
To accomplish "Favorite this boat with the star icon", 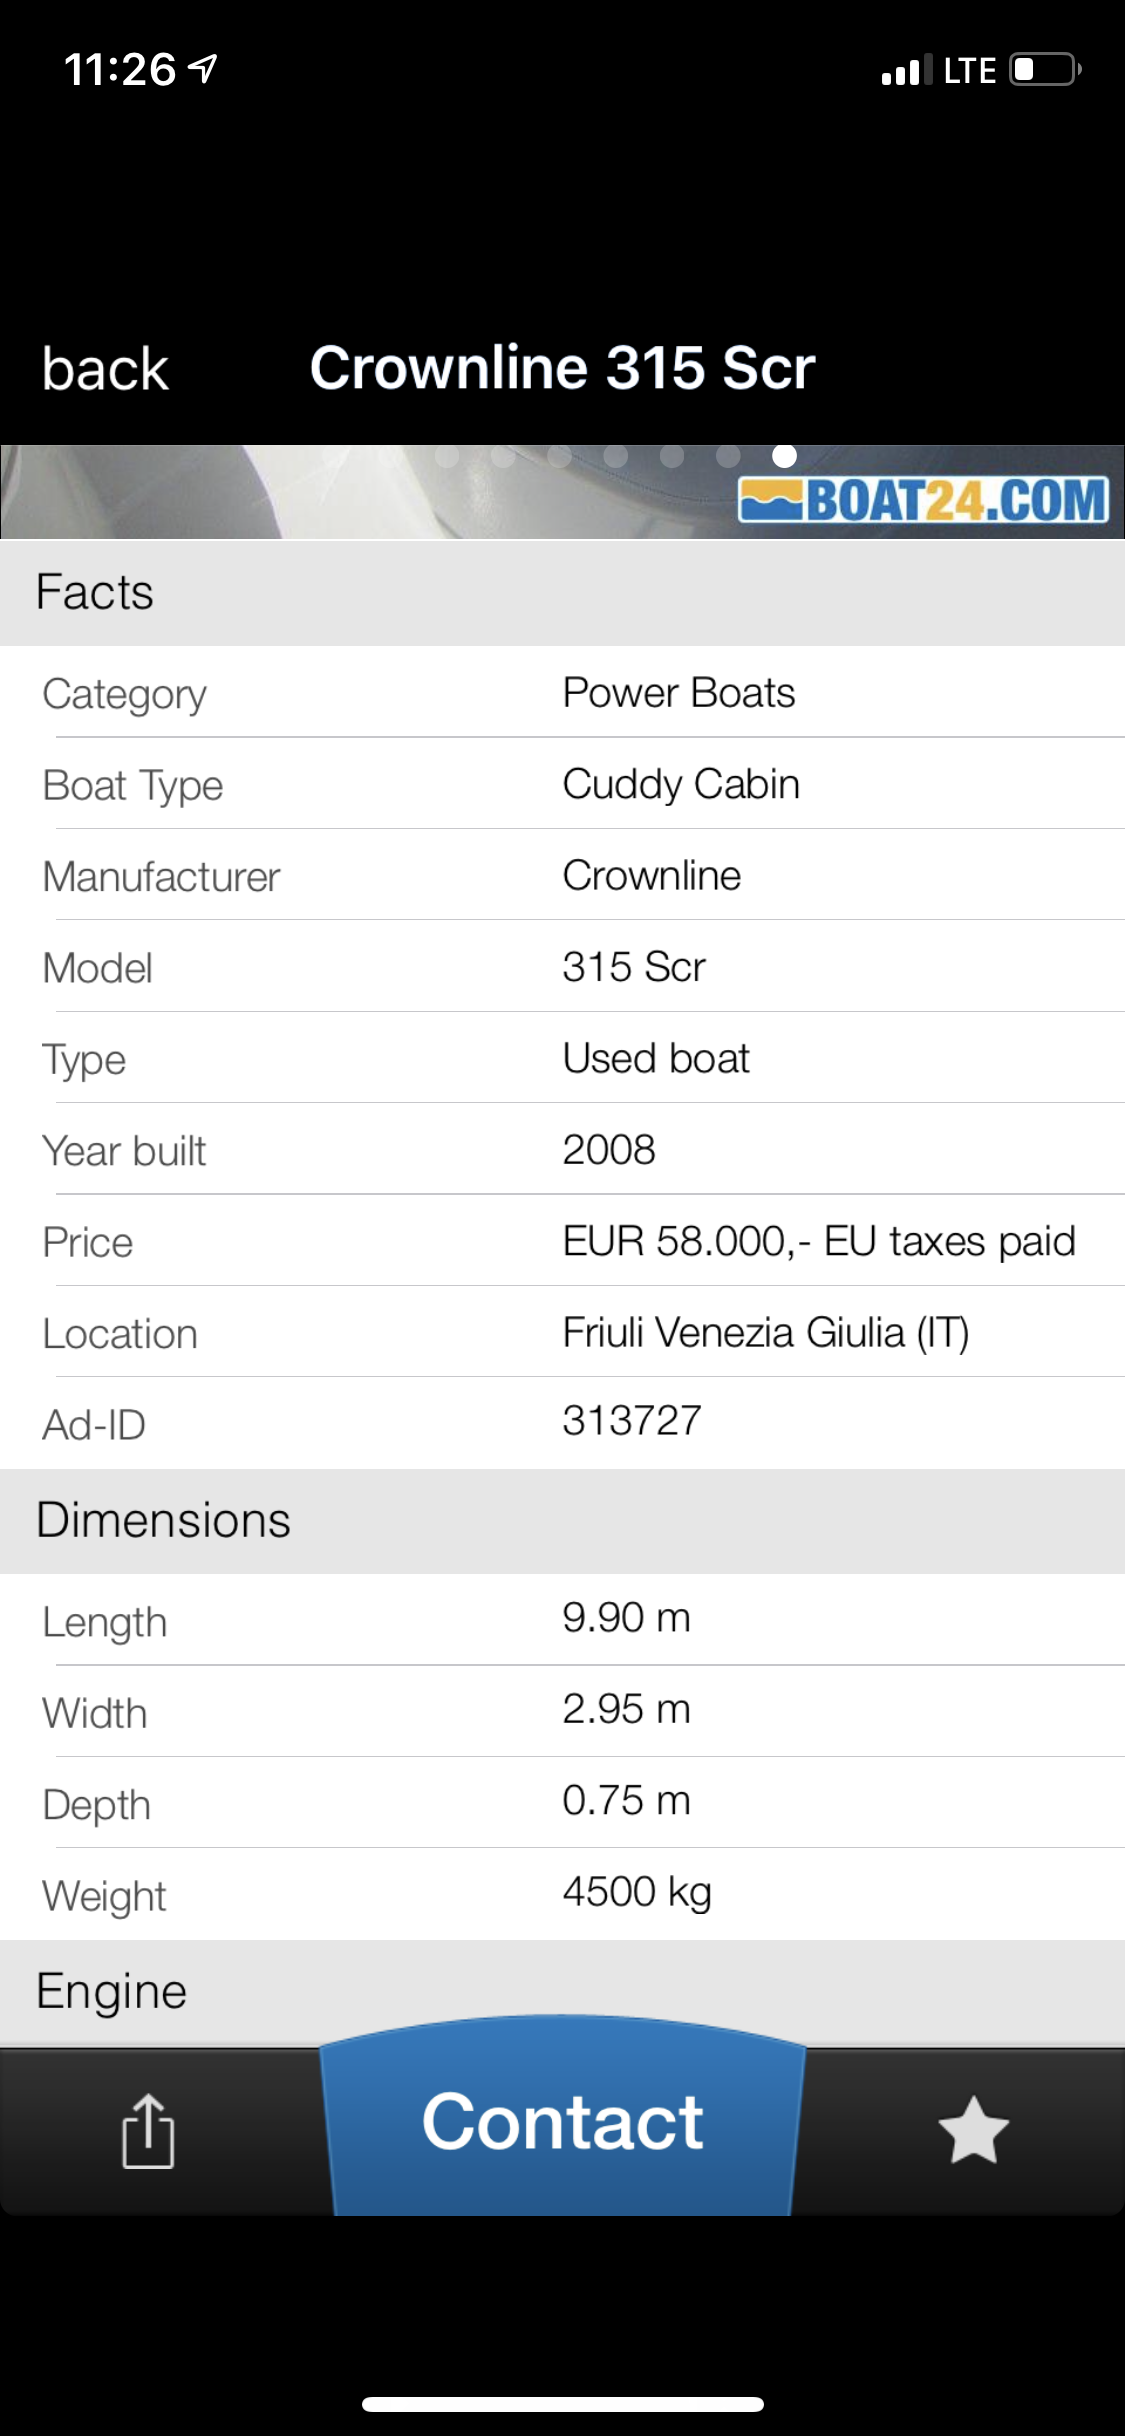I will pyautogui.click(x=973, y=2130).
